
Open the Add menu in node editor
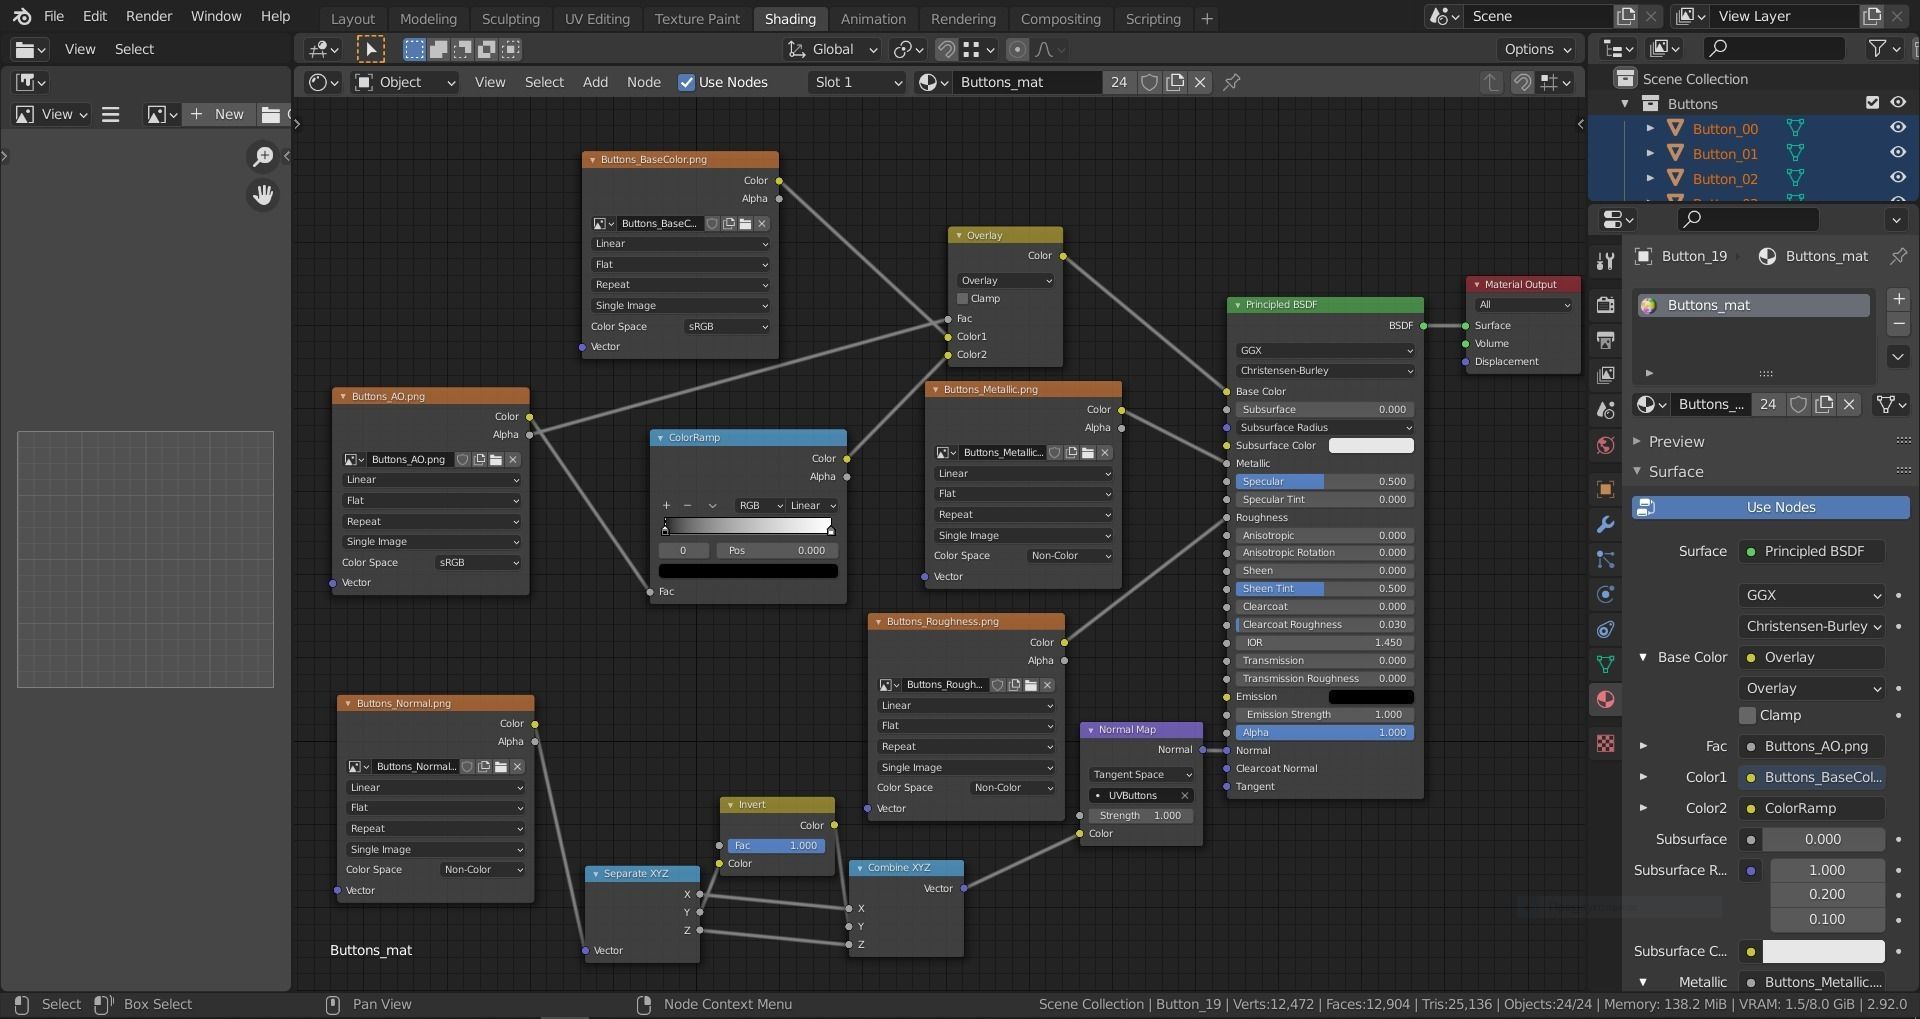(595, 82)
